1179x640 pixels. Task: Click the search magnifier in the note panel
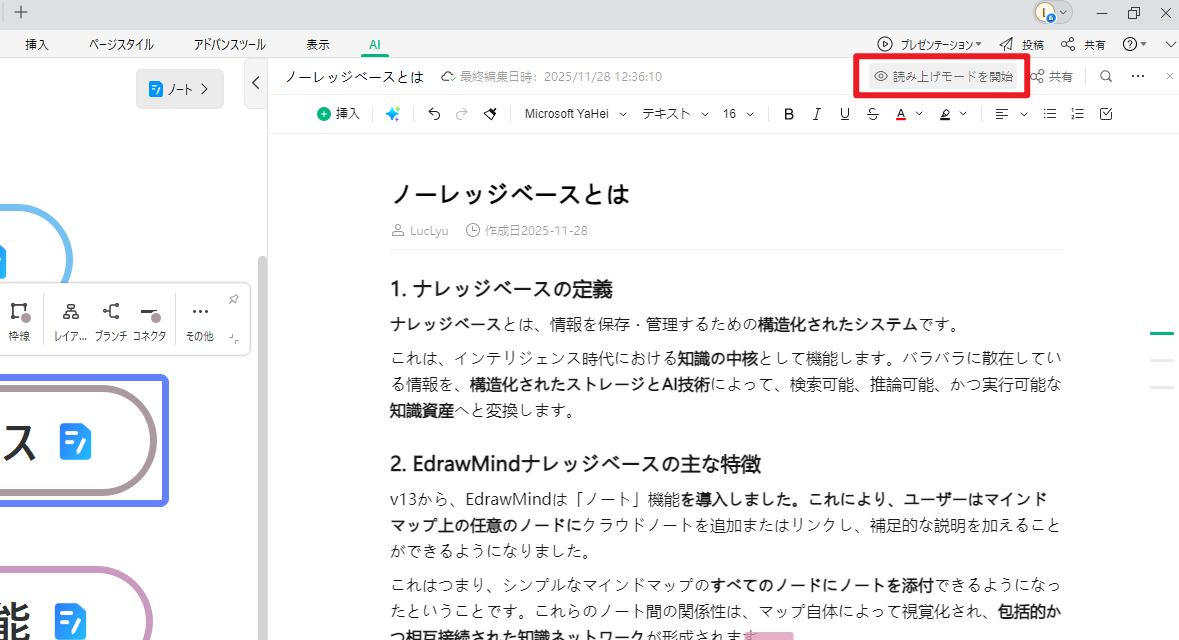click(1105, 75)
